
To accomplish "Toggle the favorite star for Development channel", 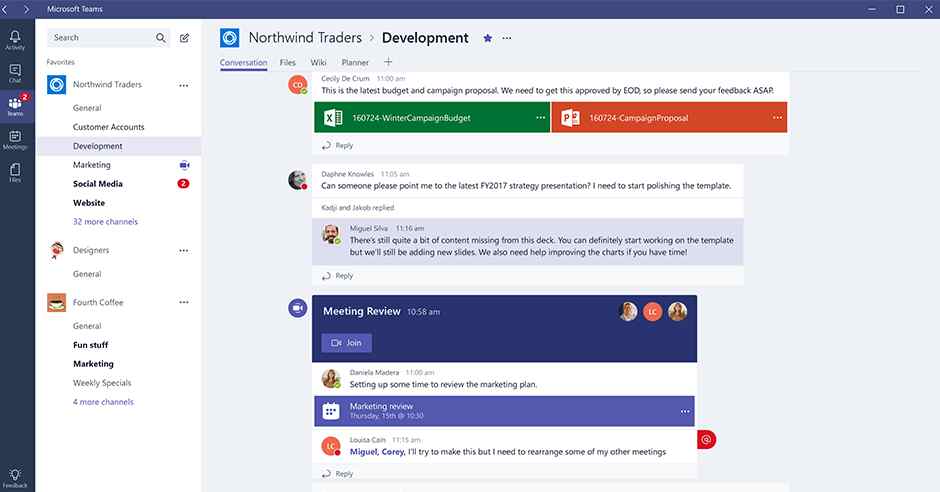I will pyautogui.click(x=488, y=38).
